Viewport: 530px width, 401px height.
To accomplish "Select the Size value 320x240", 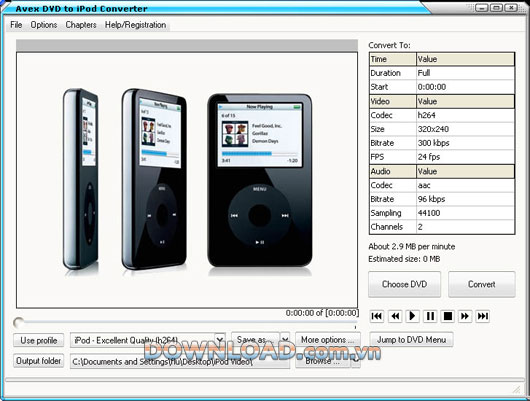I will coord(465,129).
